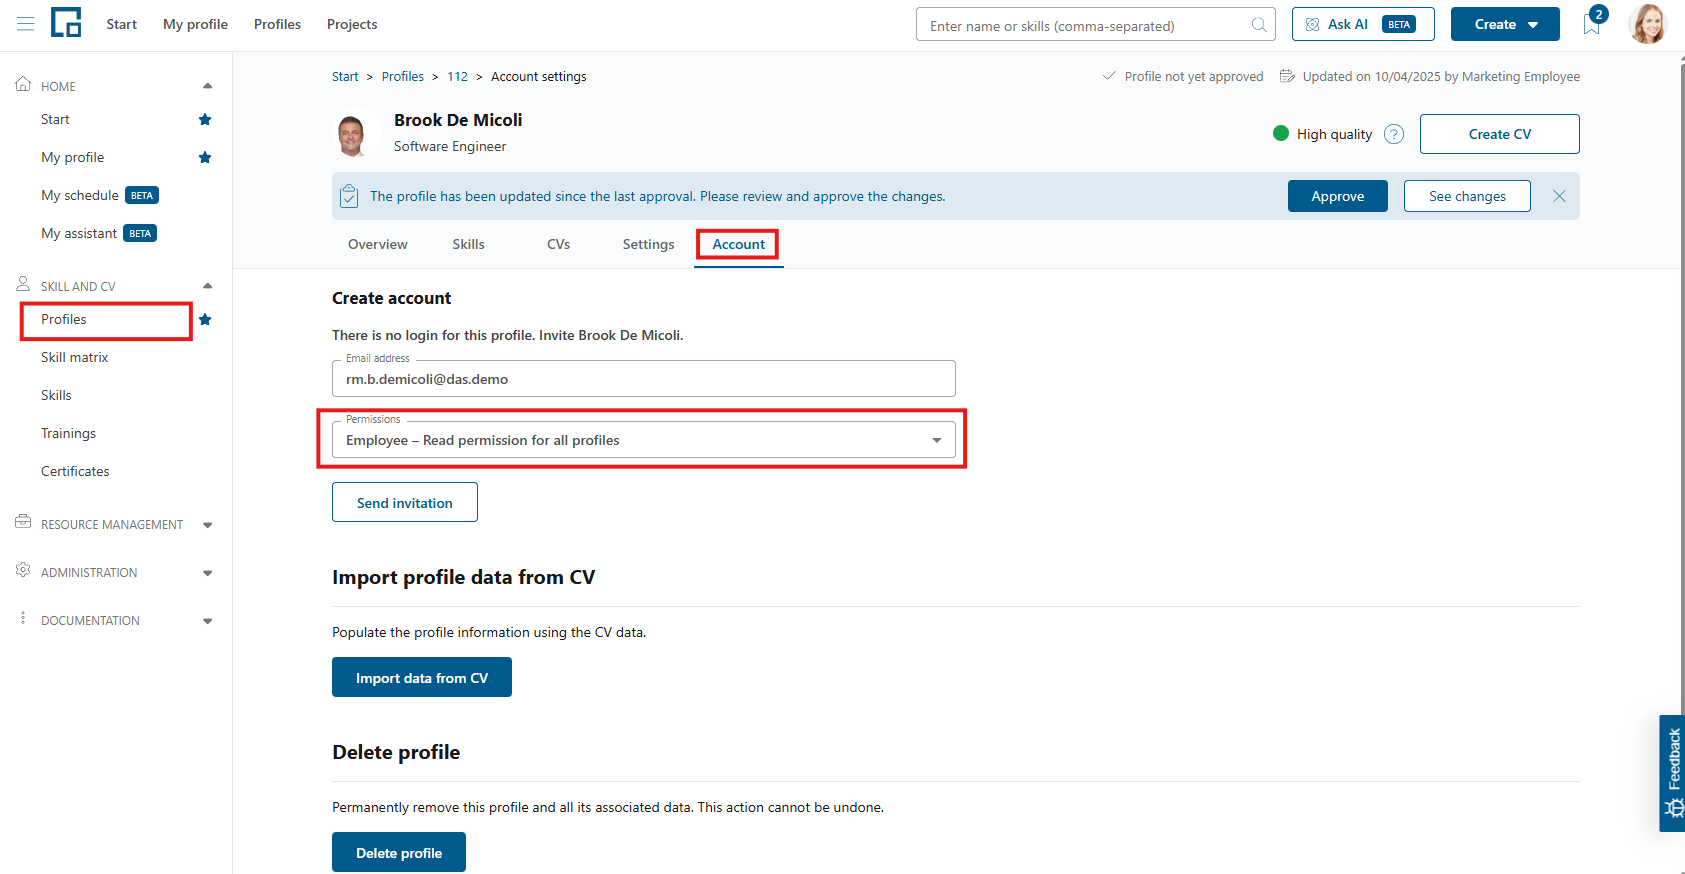Open My schedule beta in sidebar
The image size is (1685, 874).
(x=100, y=195)
